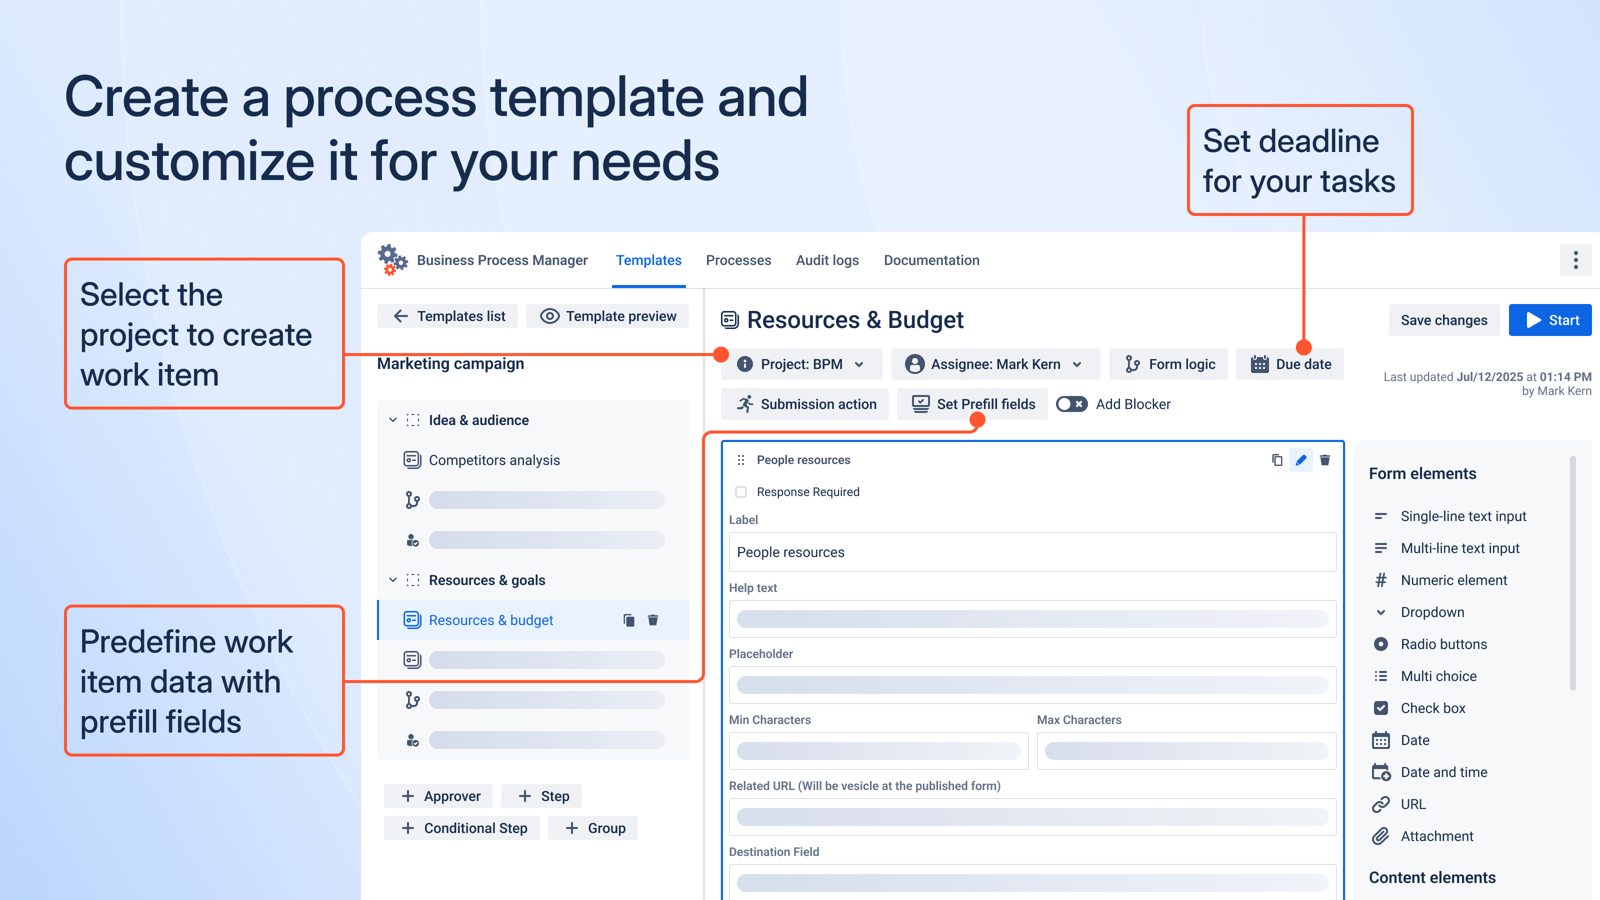Edit People resources with the pencil icon
This screenshot has height=900, width=1600.
point(1301,460)
